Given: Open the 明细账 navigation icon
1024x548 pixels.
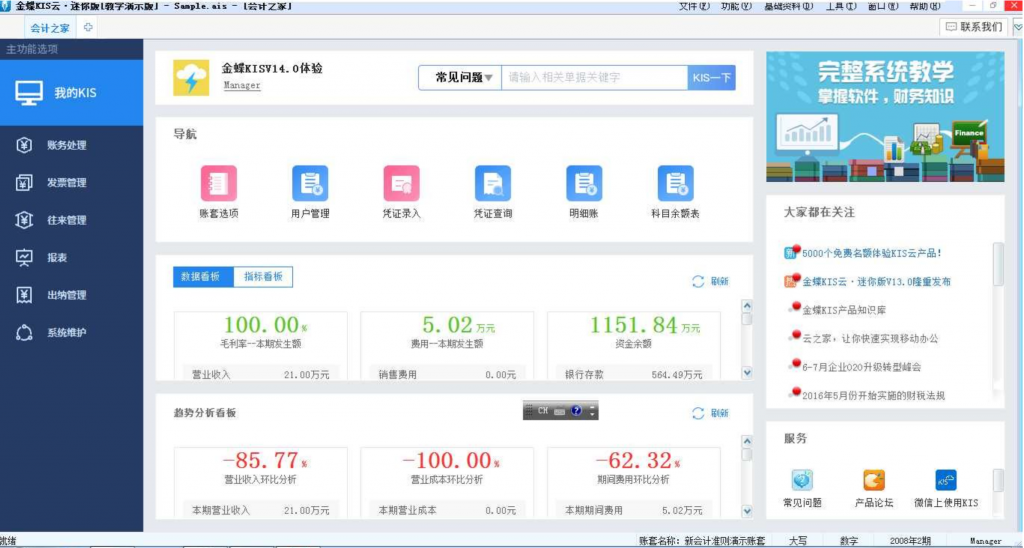Looking at the screenshot, I should (584, 184).
